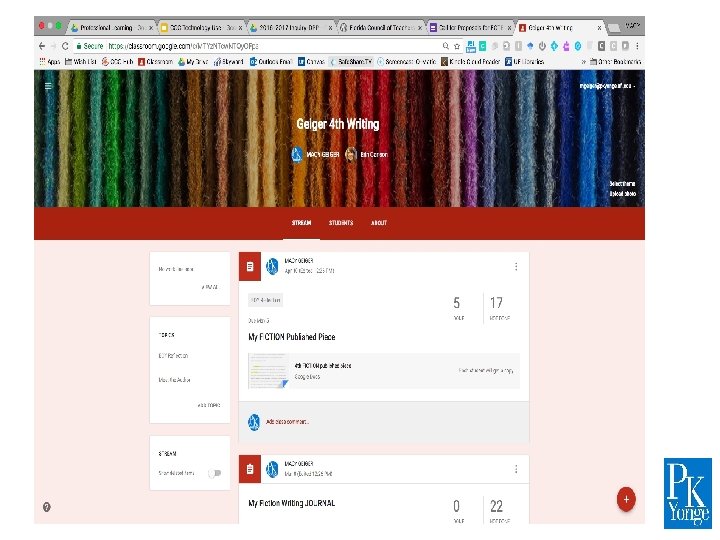Switch to the Call for Proposals browser tab

pyautogui.click(x=471, y=28)
